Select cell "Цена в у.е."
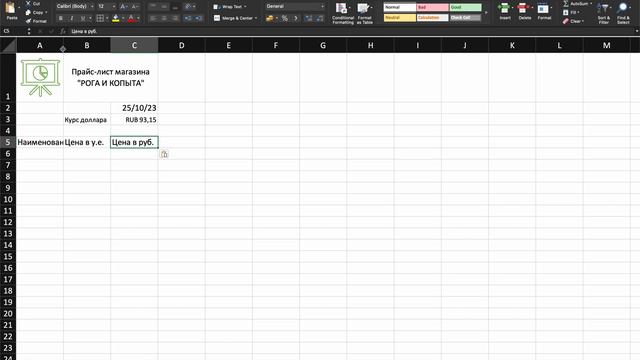 [x=87, y=142]
